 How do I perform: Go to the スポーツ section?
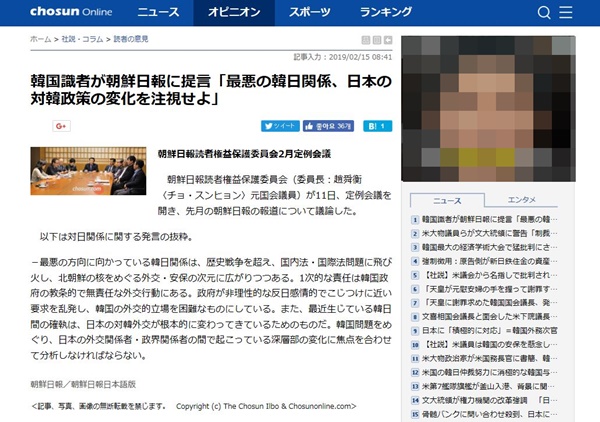pos(310,13)
